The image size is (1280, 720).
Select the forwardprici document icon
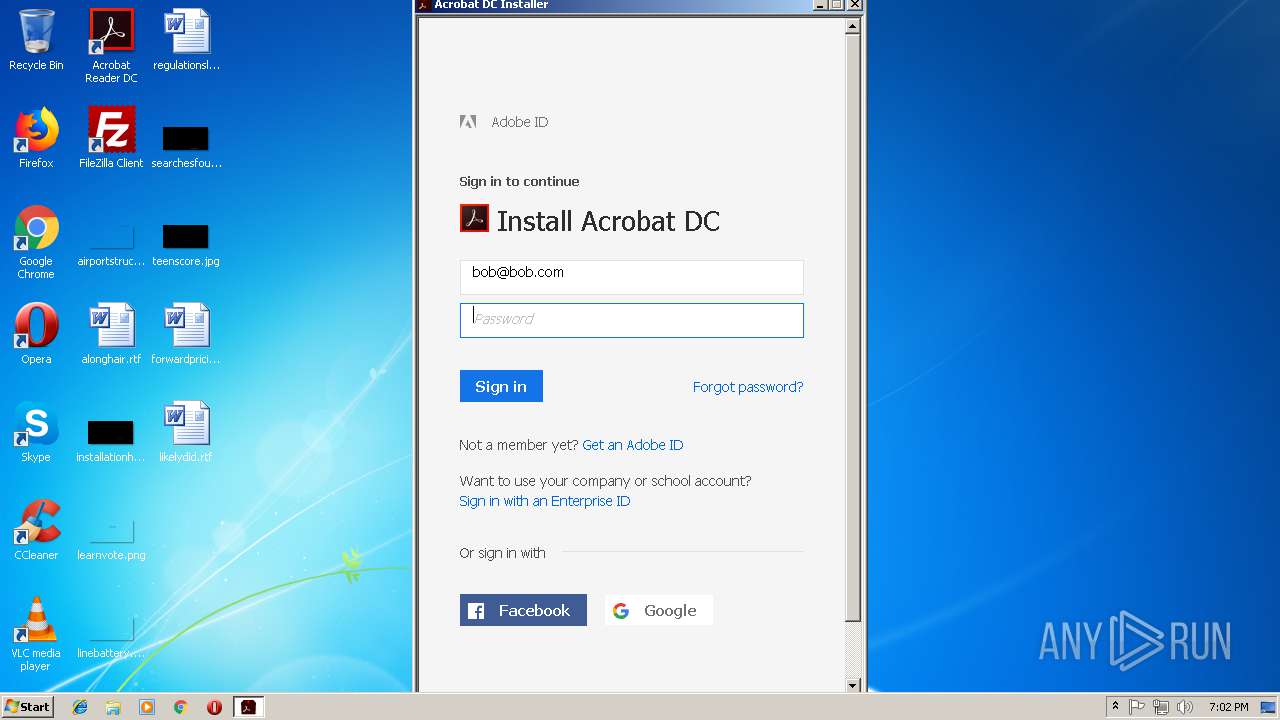(186, 334)
